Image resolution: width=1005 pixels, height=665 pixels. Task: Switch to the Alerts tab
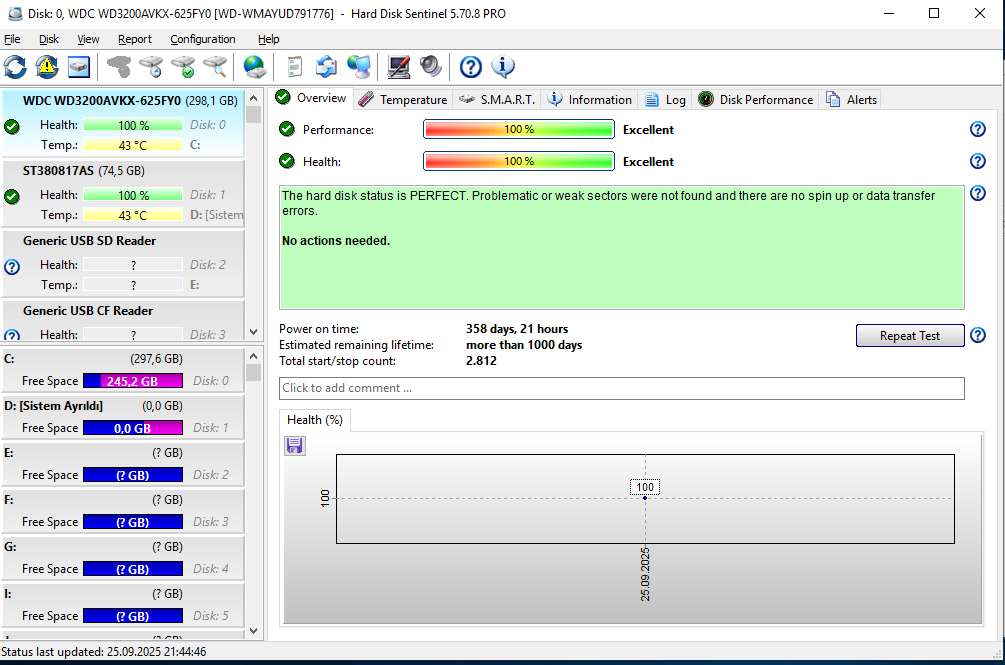[x=852, y=99]
